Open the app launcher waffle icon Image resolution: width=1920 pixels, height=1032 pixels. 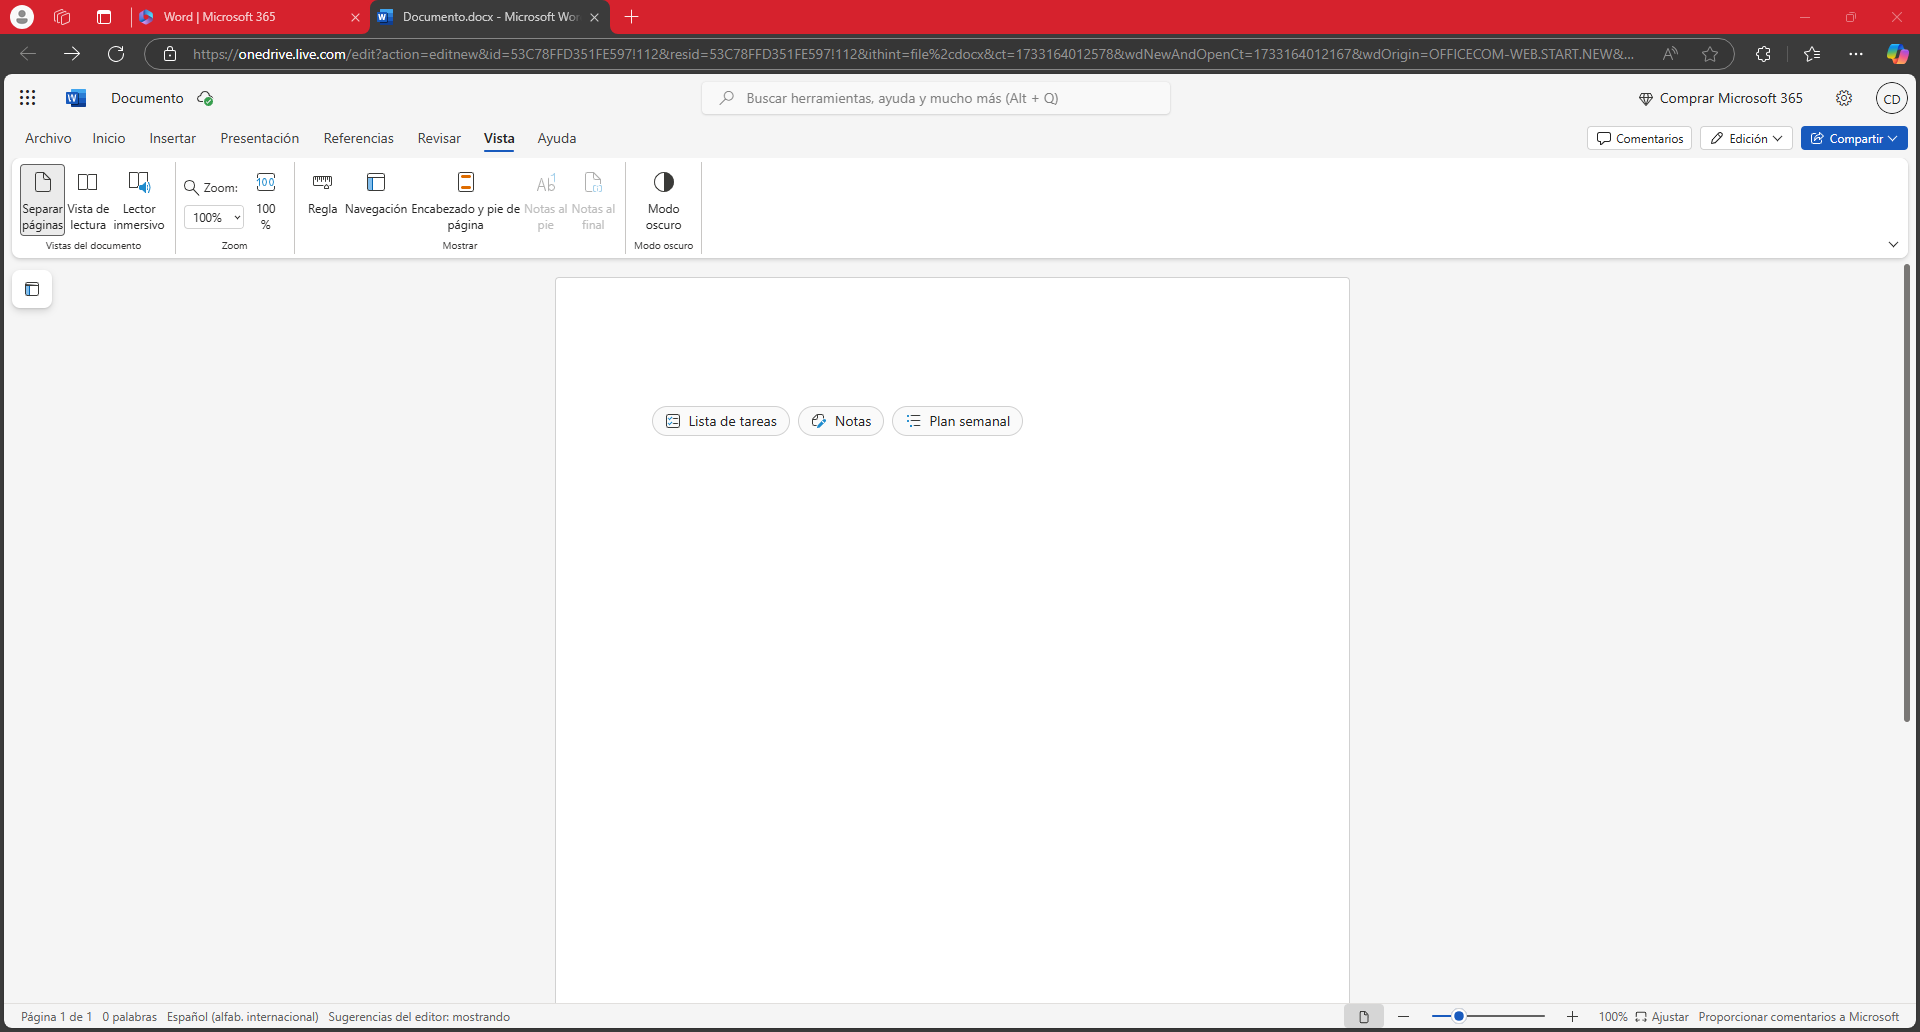pyautogui.click(x=28, y=98)
